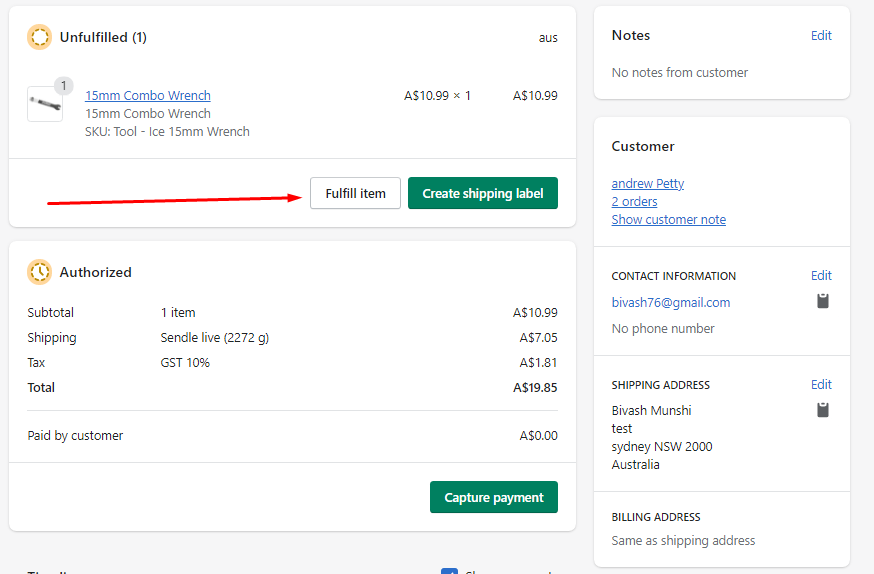Image resolution: width=874 pixels, height=574 pixels.
Task: Click the Sendle live shipping line
Action: tap(214, 338)
